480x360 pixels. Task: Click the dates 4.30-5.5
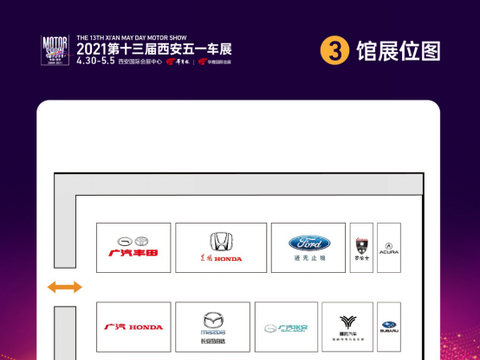pyautogui.click(x=95, y=61)
